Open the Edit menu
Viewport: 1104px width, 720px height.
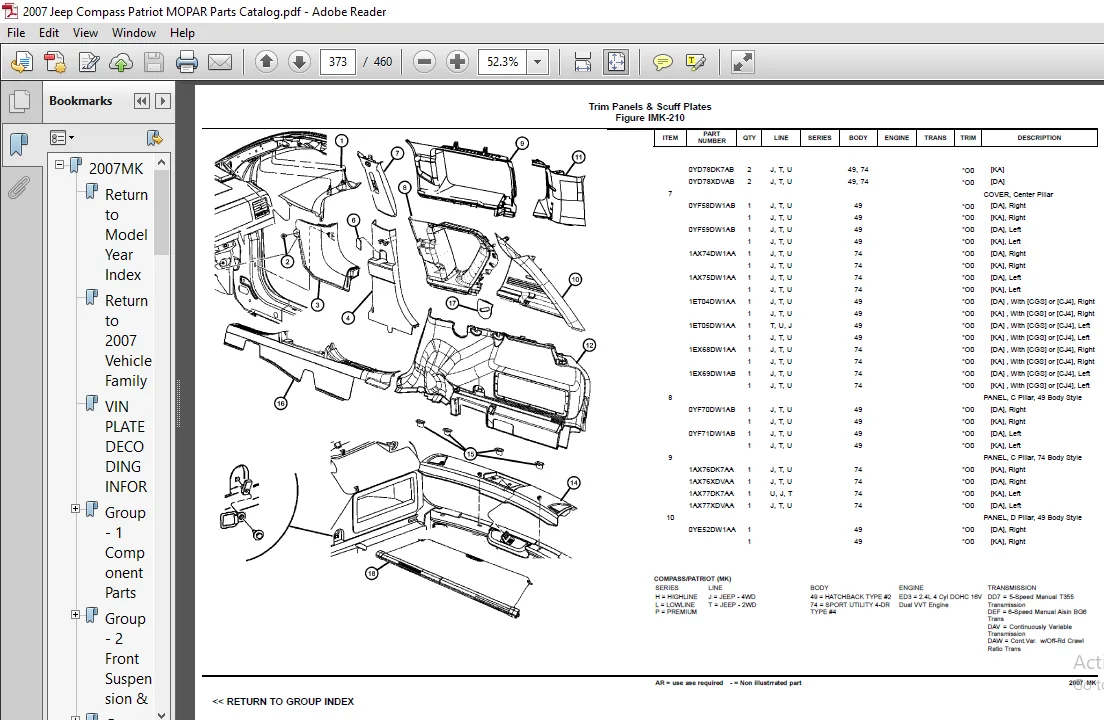pyautogui.click(x=49, y=33)
